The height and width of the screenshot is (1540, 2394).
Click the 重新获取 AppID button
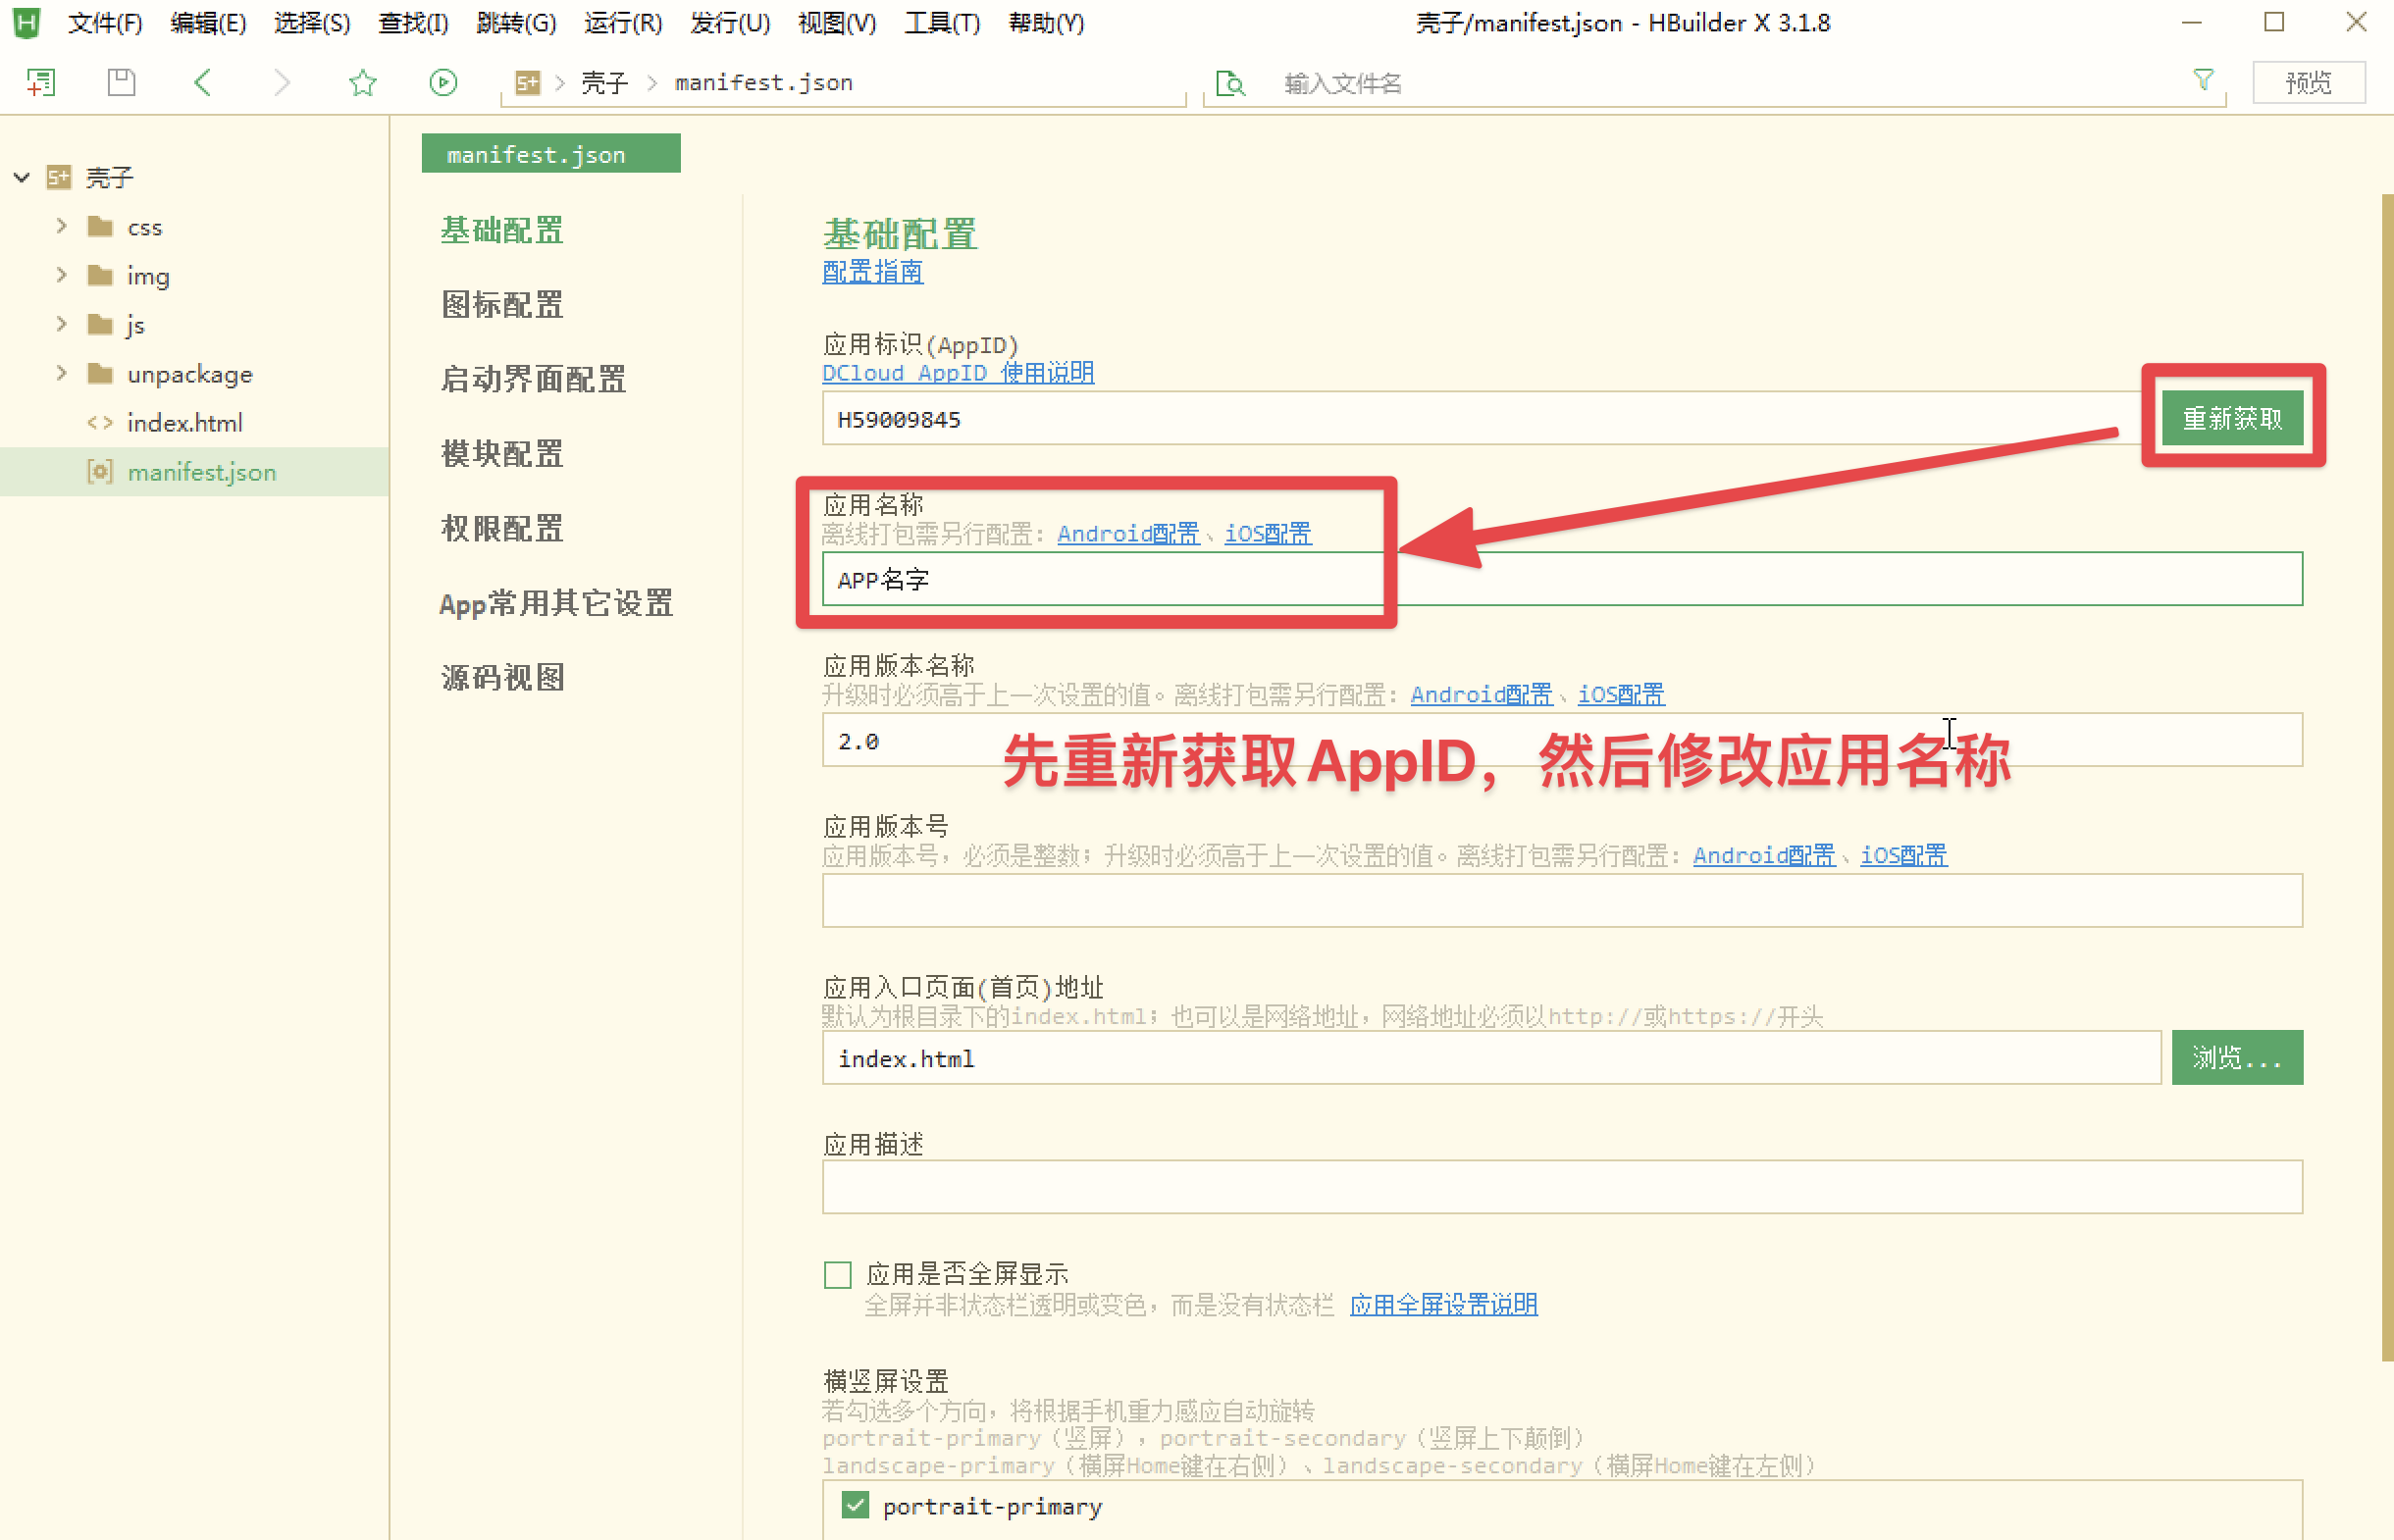tap(2231, 418)
